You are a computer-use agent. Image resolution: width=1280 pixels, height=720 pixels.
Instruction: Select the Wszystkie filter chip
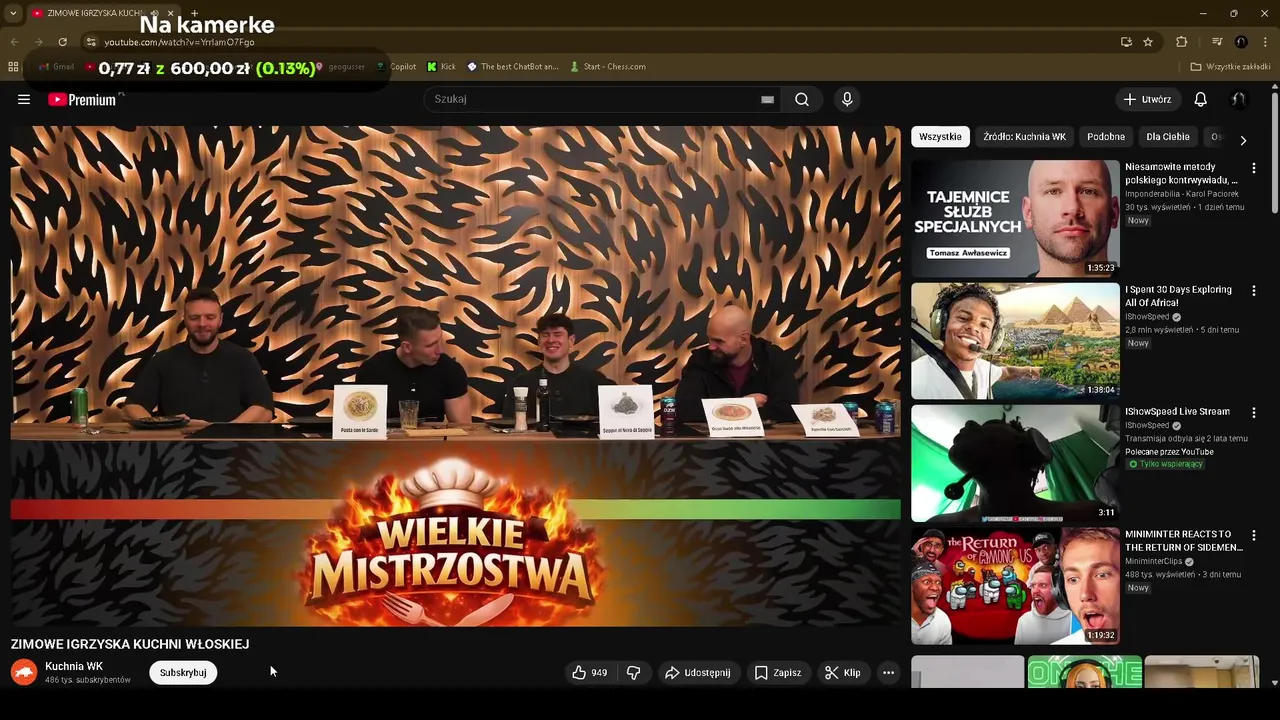[940, 137]
